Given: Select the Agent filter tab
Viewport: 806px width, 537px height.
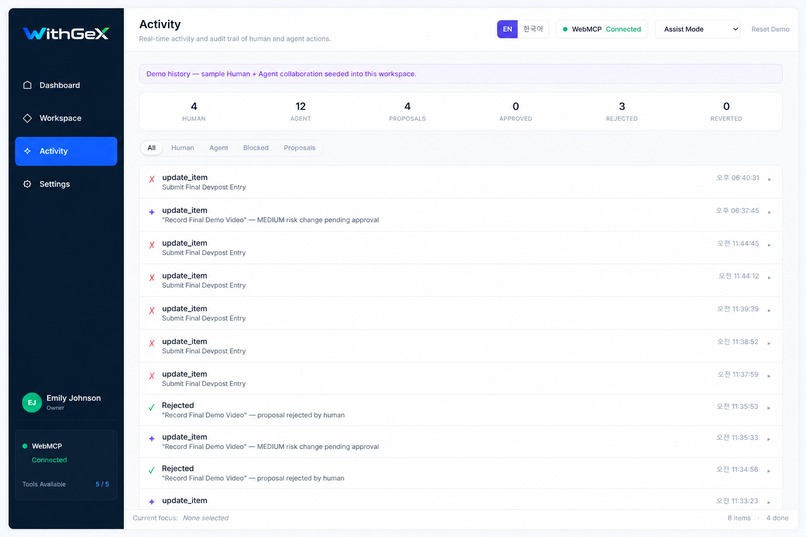Looking at the screenshot, I should pyautogui.click(x=218, y=148).
